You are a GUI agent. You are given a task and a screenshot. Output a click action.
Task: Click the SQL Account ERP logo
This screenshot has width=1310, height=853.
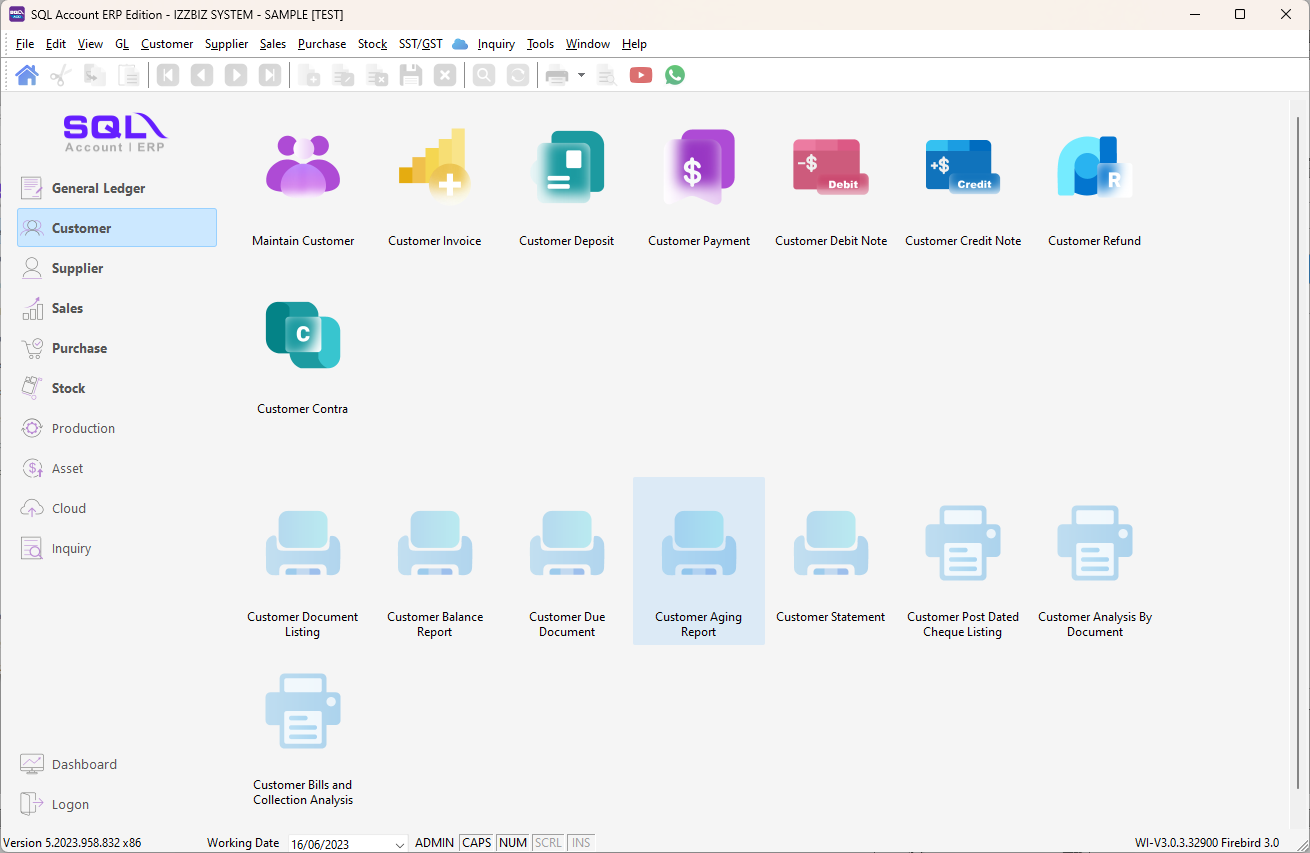[x=115, y=132]
